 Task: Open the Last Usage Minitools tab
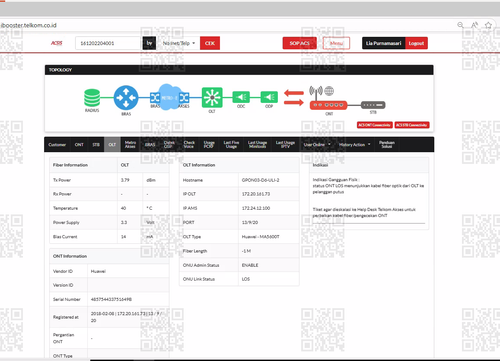[257, 144]
